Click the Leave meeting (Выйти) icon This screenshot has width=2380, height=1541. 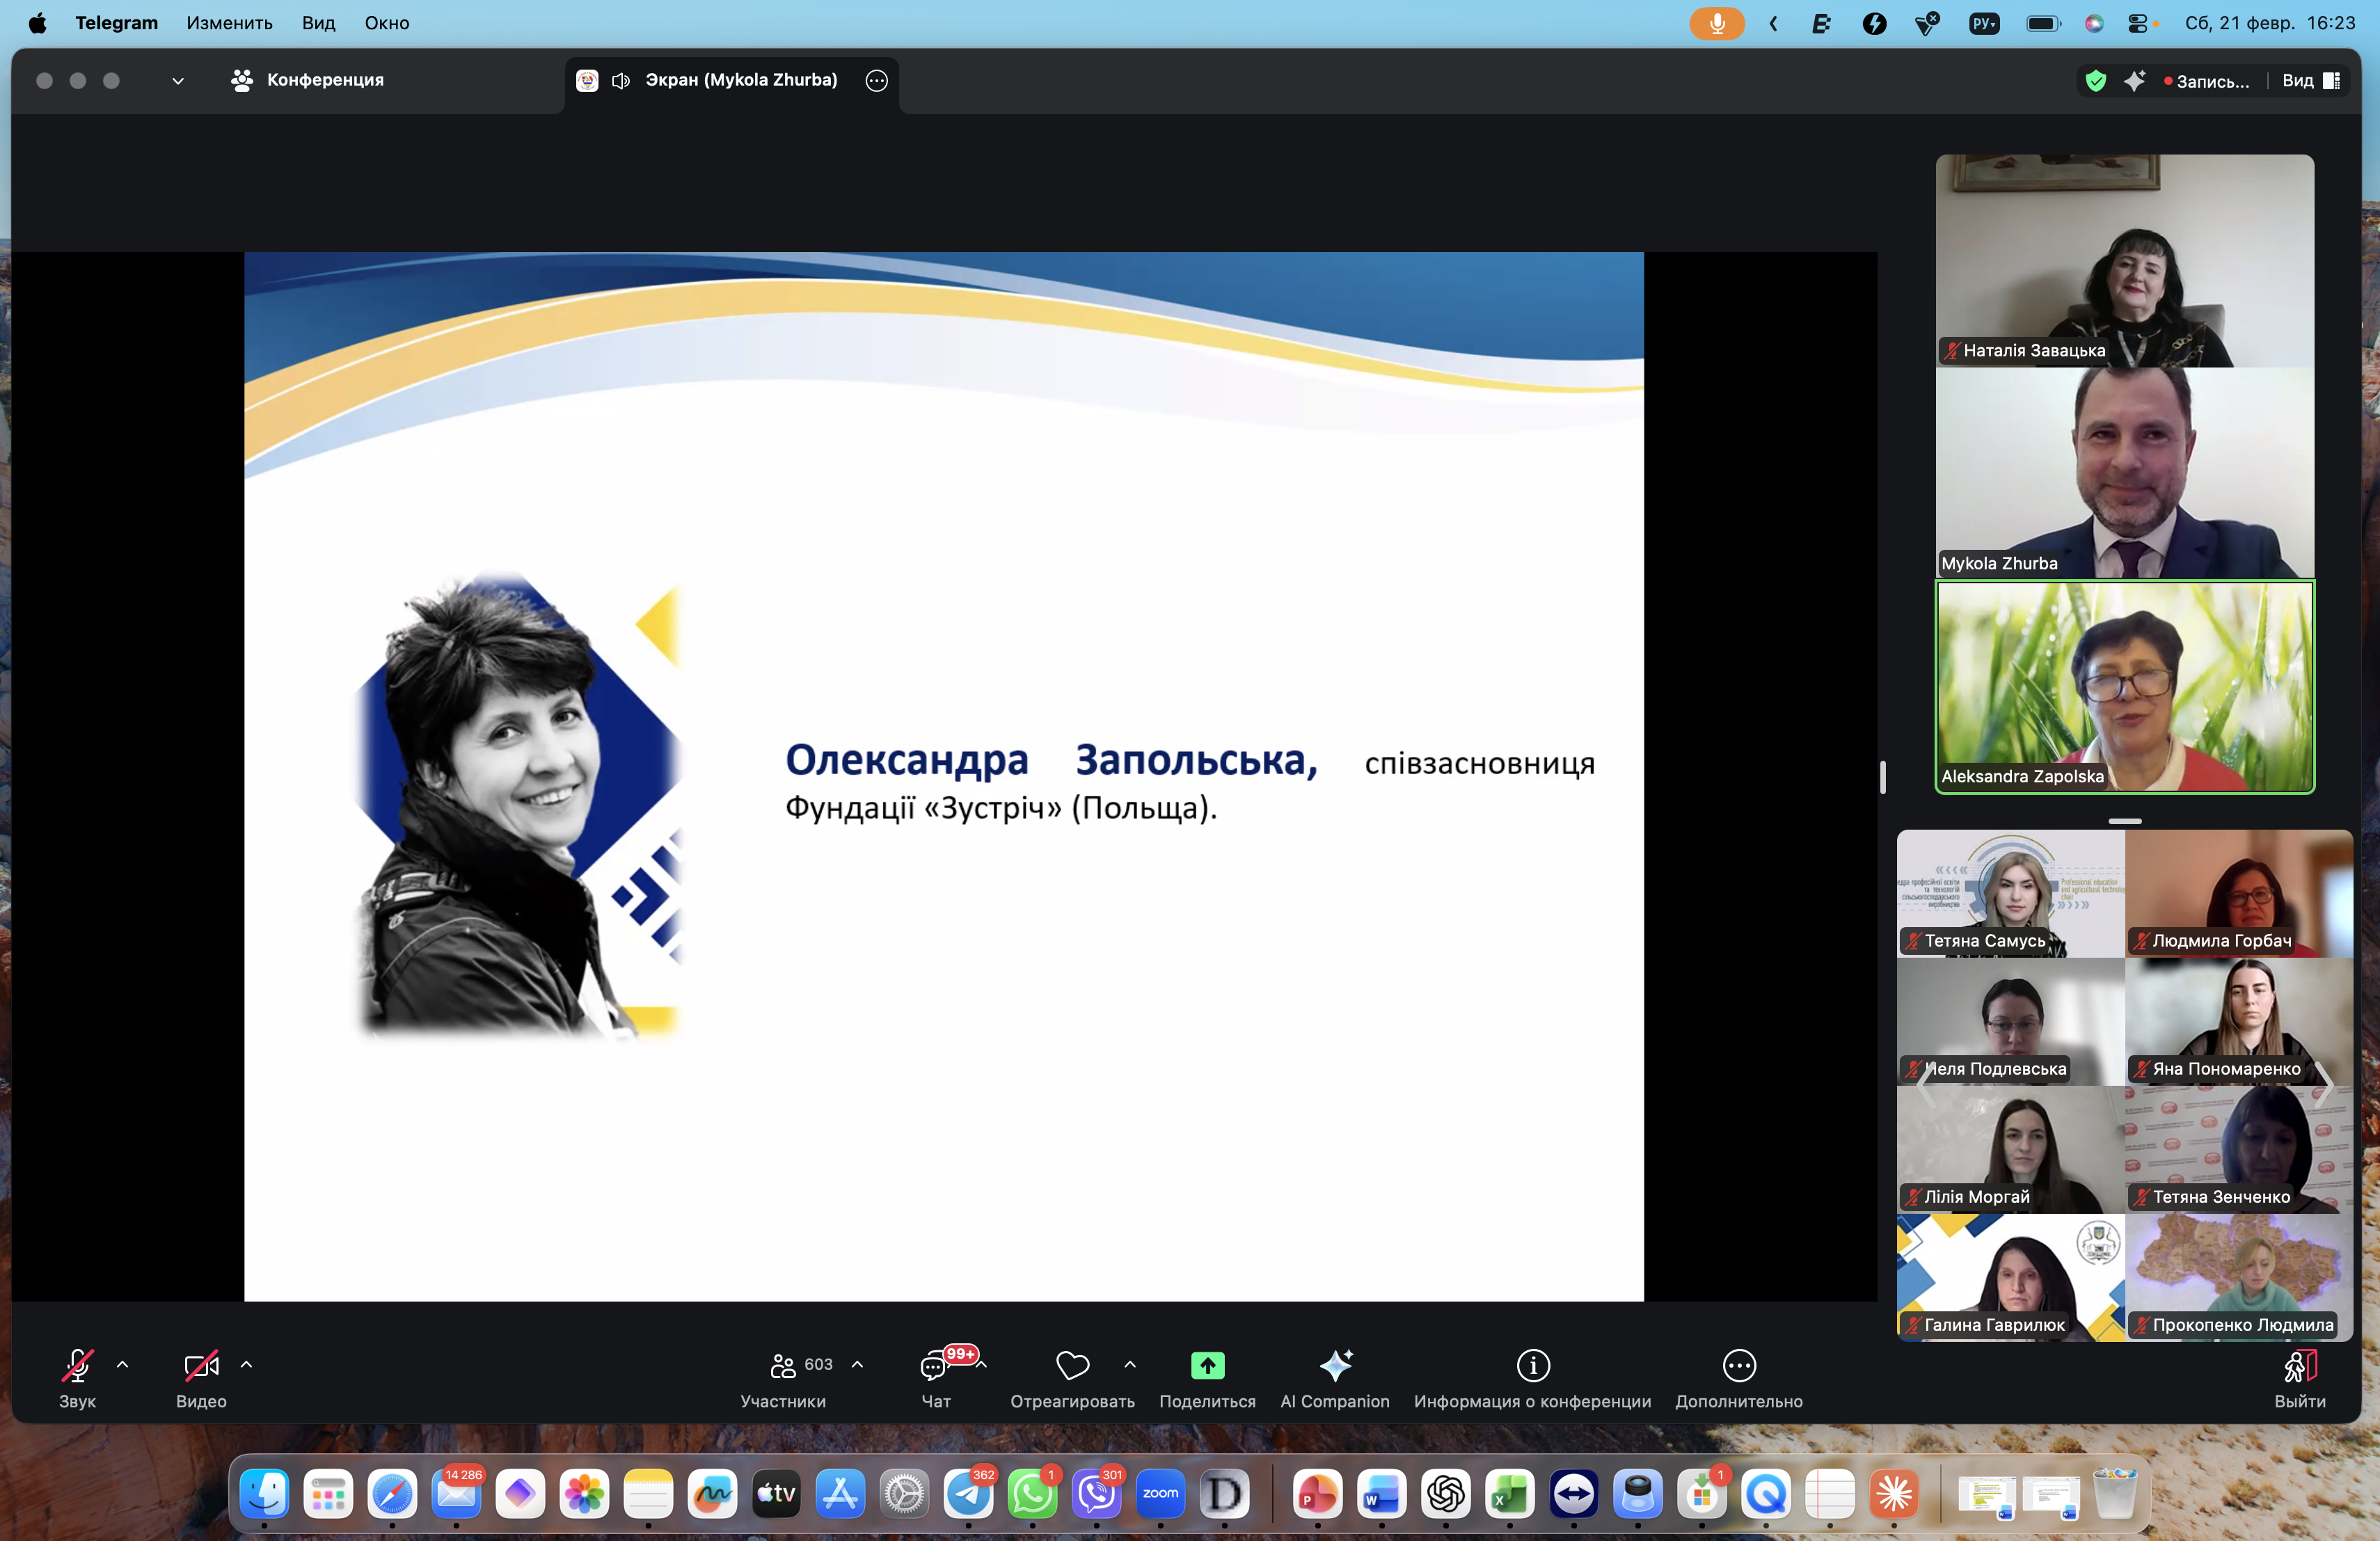[2299, 1366]
